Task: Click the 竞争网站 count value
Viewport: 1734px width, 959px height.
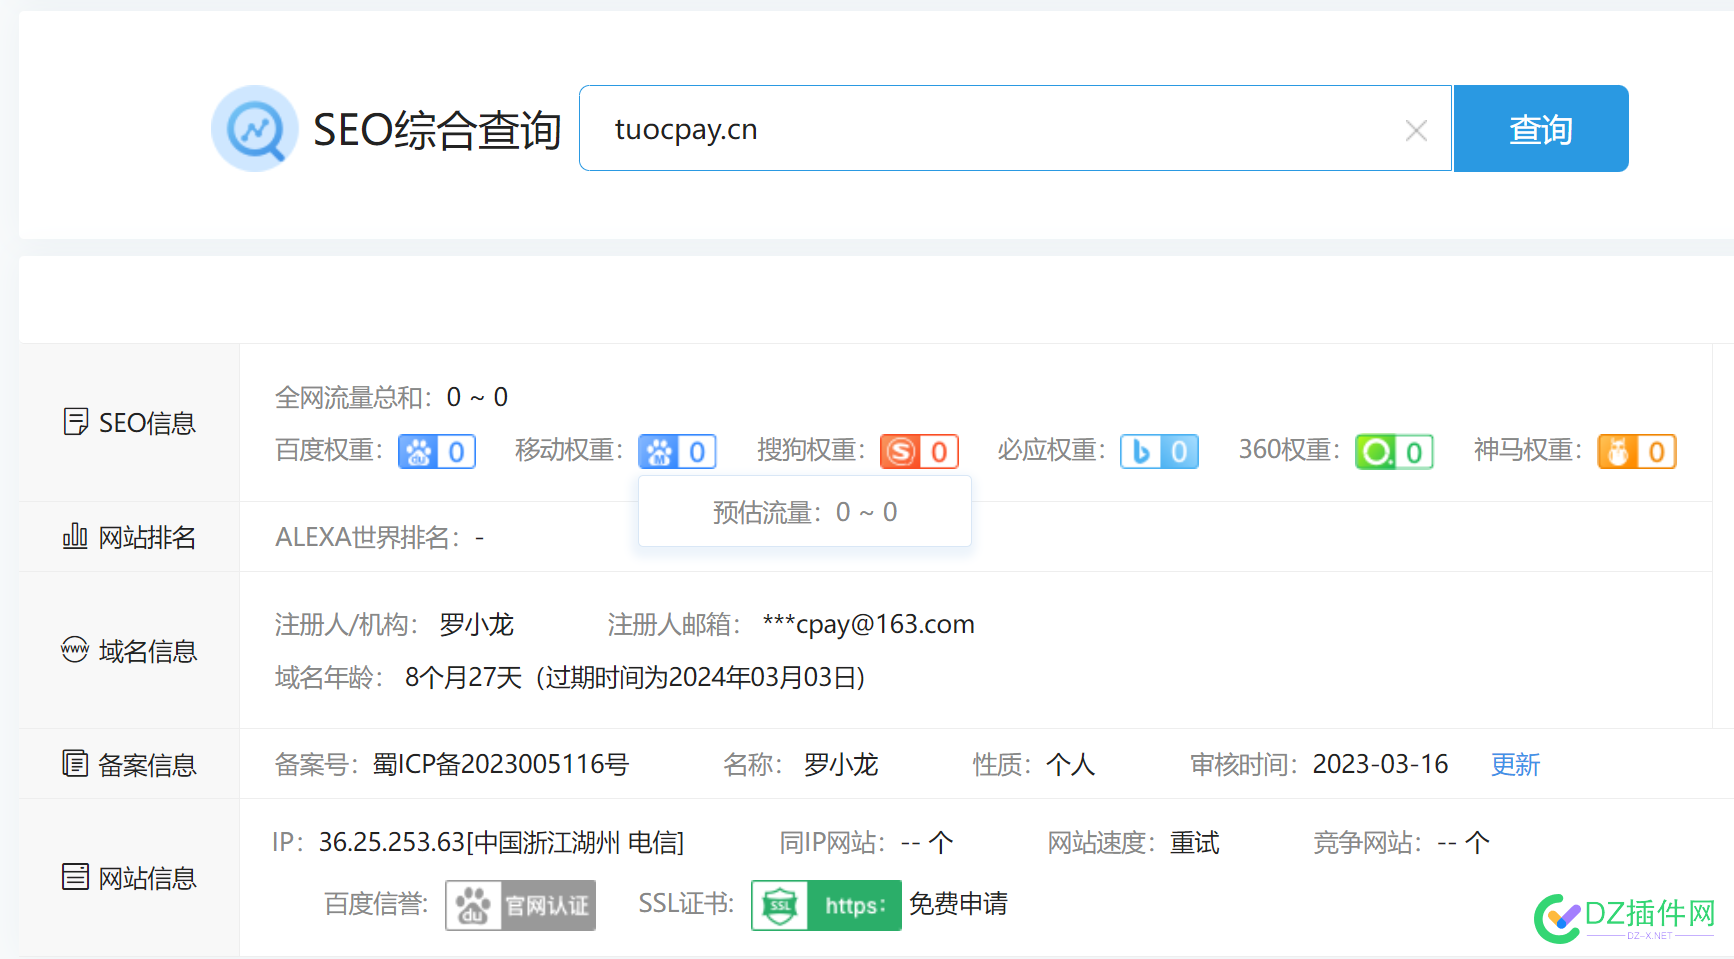Action: [1464, 843]
